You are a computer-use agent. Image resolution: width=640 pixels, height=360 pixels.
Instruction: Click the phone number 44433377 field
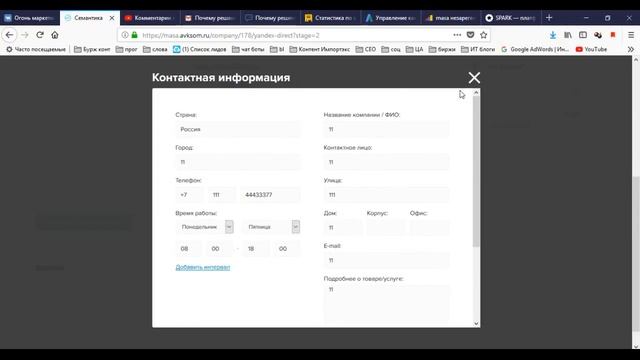tap(270, 195)
